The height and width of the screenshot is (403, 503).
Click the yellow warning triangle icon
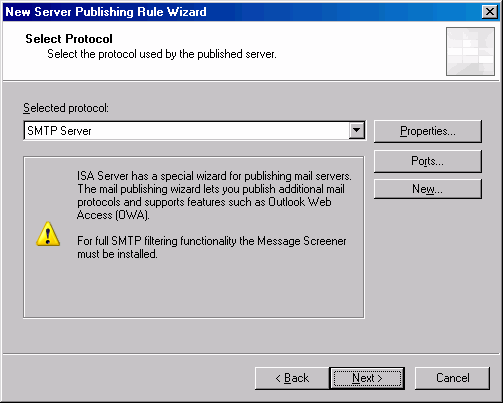coord(48,234)
